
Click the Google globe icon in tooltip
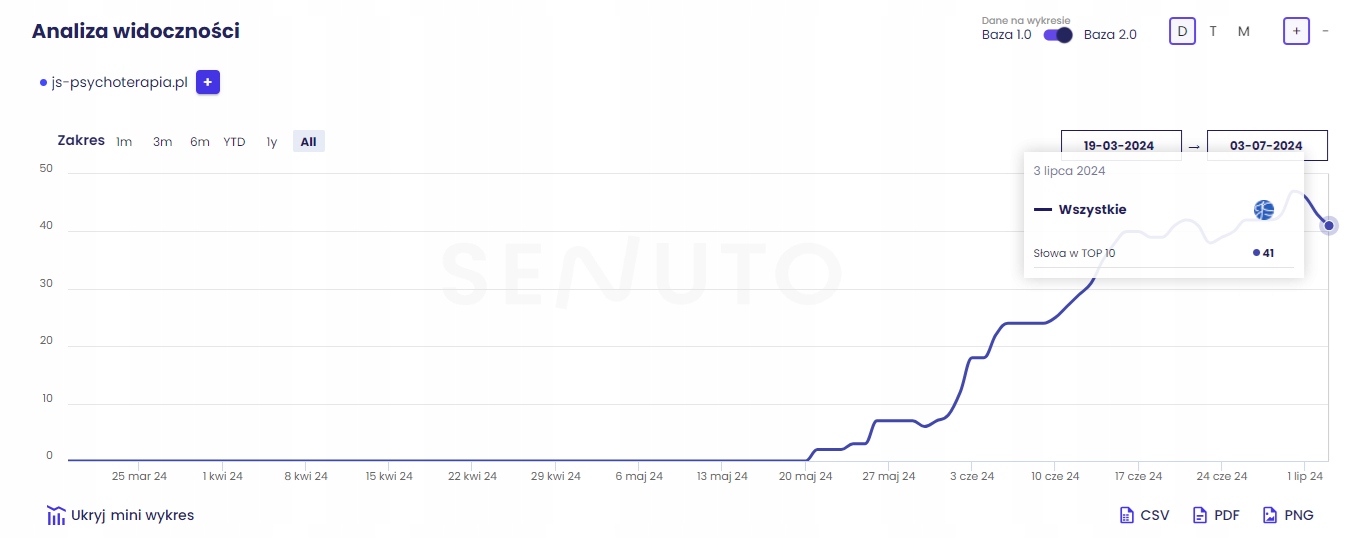coord(1264,210)
